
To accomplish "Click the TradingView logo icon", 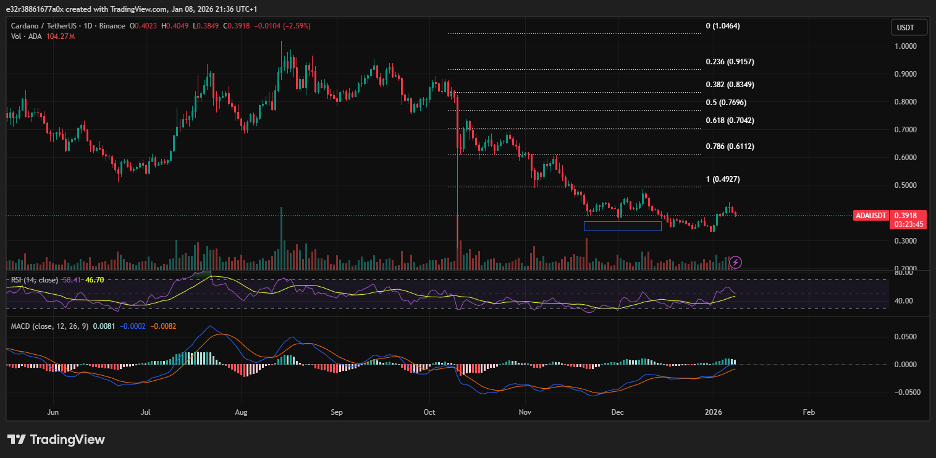I will 17,439.
